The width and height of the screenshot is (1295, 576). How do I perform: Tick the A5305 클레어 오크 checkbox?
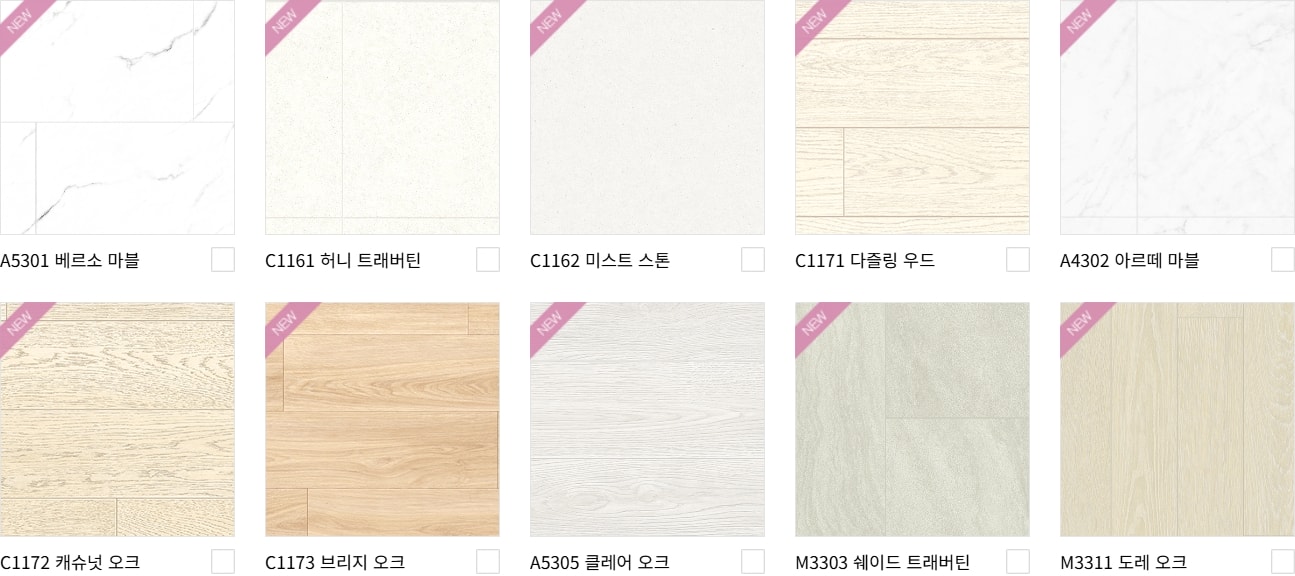tap(753, 562)
